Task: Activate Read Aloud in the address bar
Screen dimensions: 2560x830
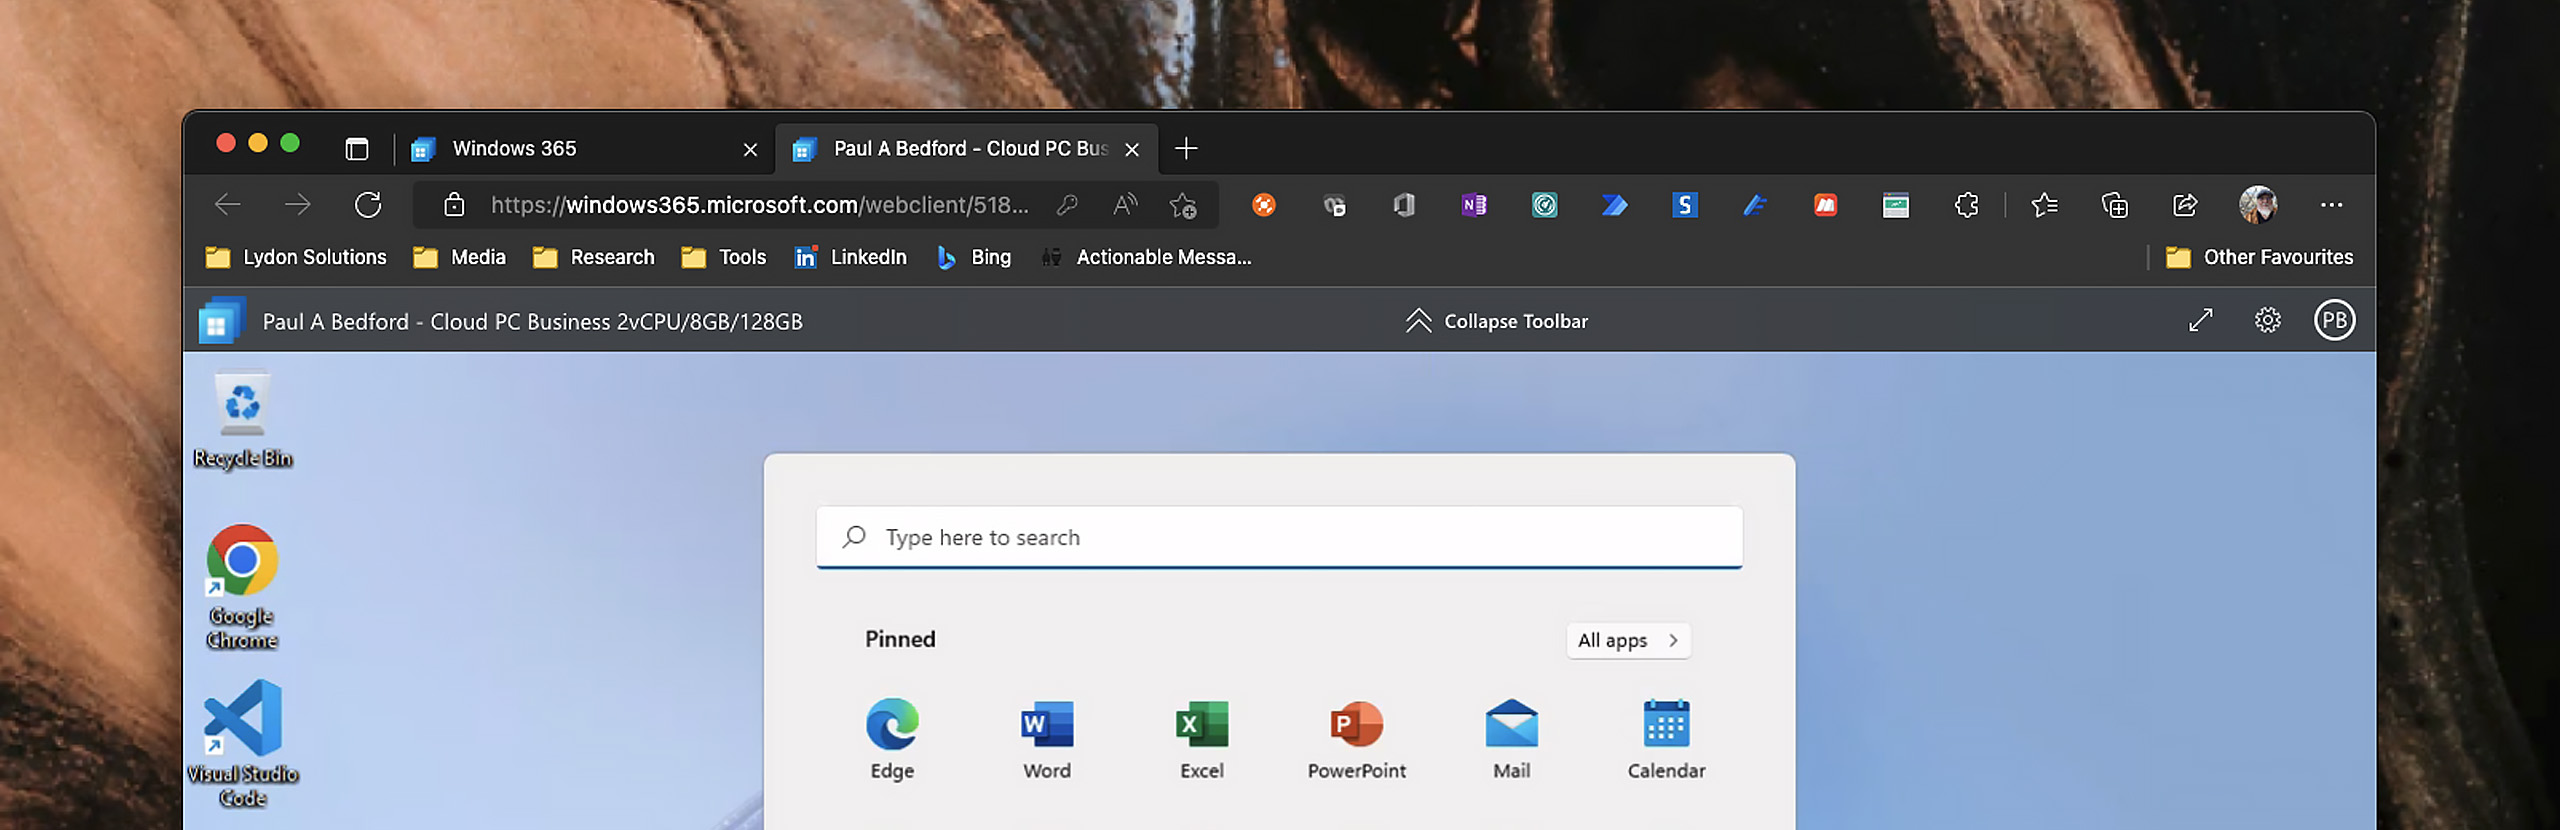Action: (1125, 205)
